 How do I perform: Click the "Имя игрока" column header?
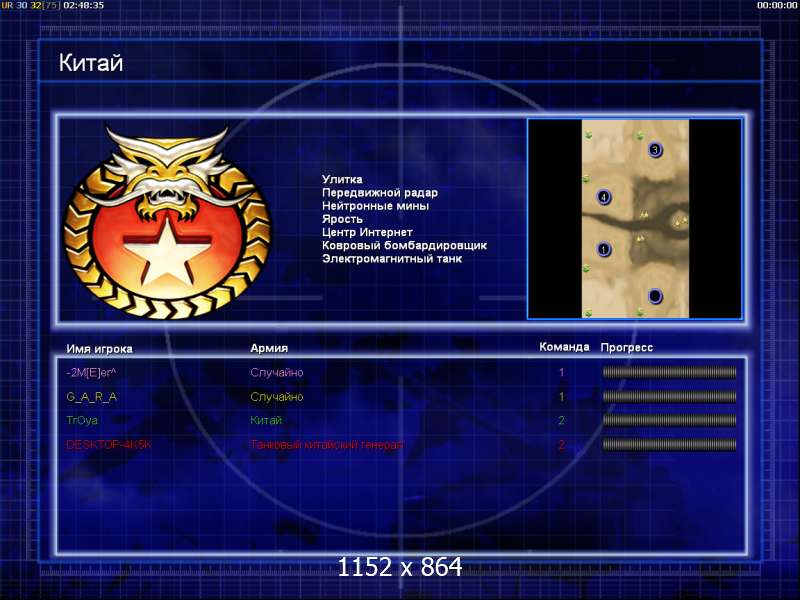coord(99,349)
